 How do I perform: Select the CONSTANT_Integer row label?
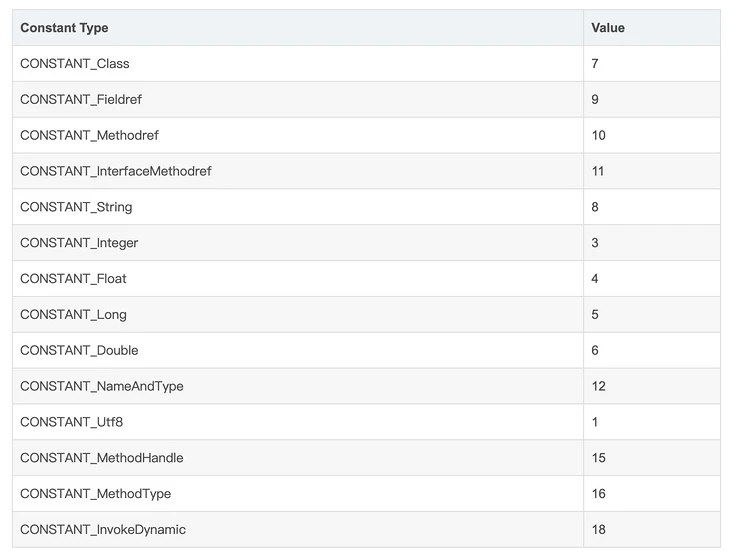click(79, 243)
